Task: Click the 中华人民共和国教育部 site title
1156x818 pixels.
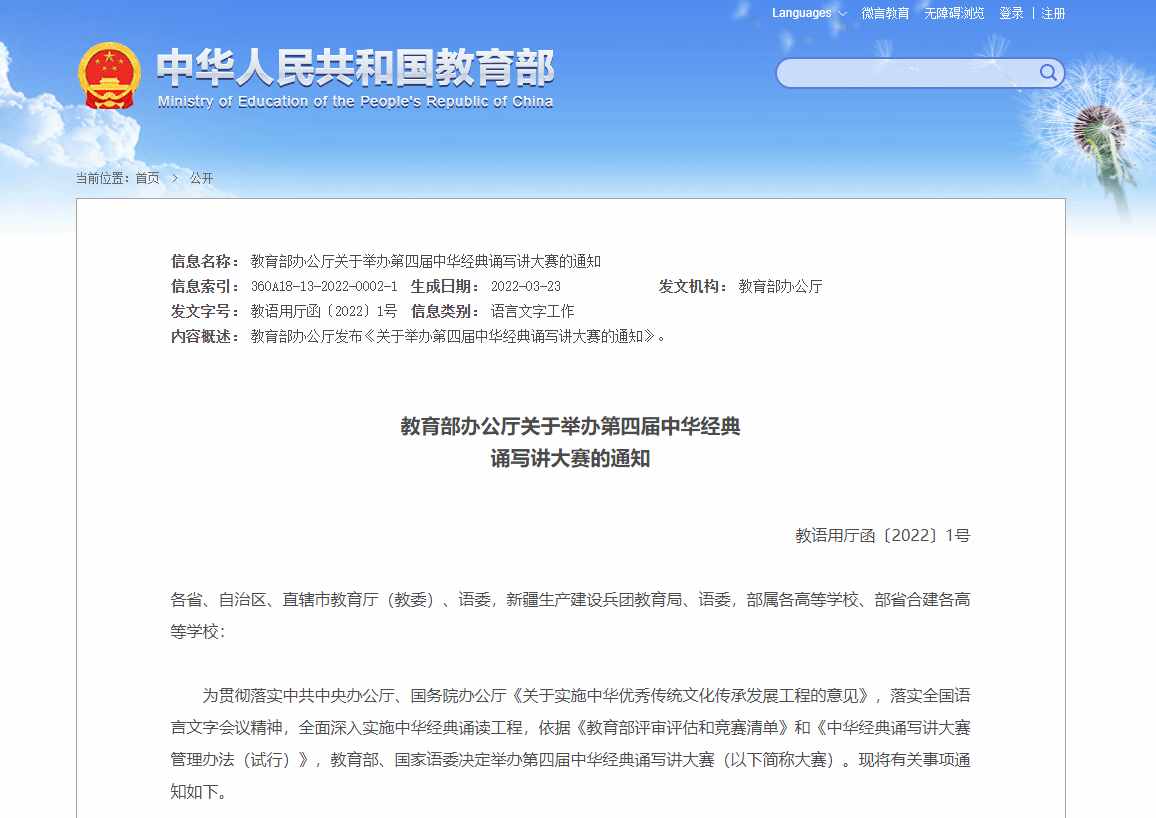Action: 355,68
